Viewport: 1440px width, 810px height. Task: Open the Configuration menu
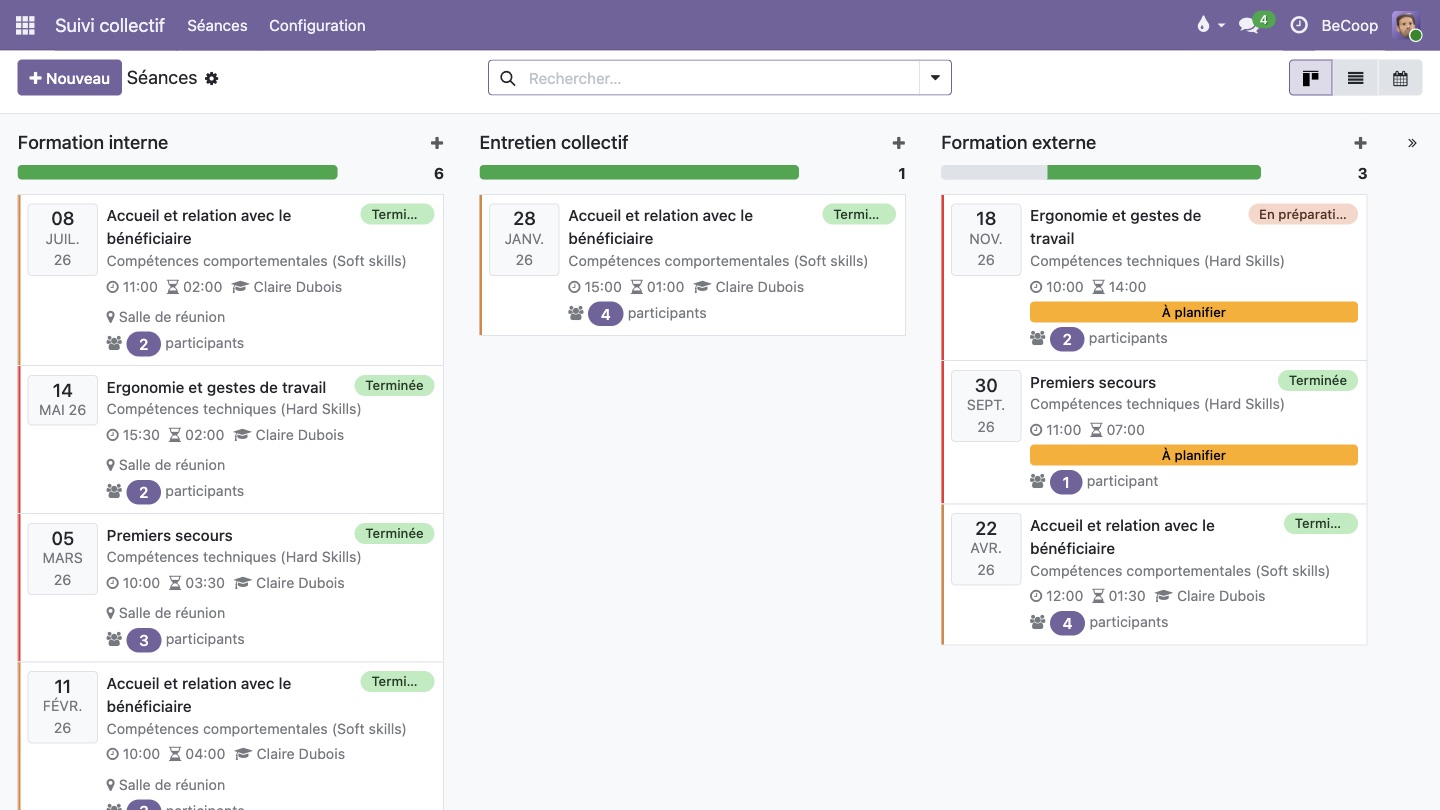[x=317, y=25]
